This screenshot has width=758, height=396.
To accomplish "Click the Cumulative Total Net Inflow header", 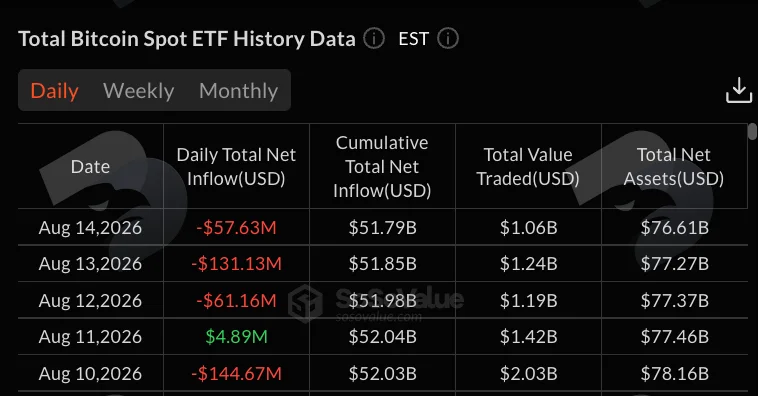I will click(382, 166).
